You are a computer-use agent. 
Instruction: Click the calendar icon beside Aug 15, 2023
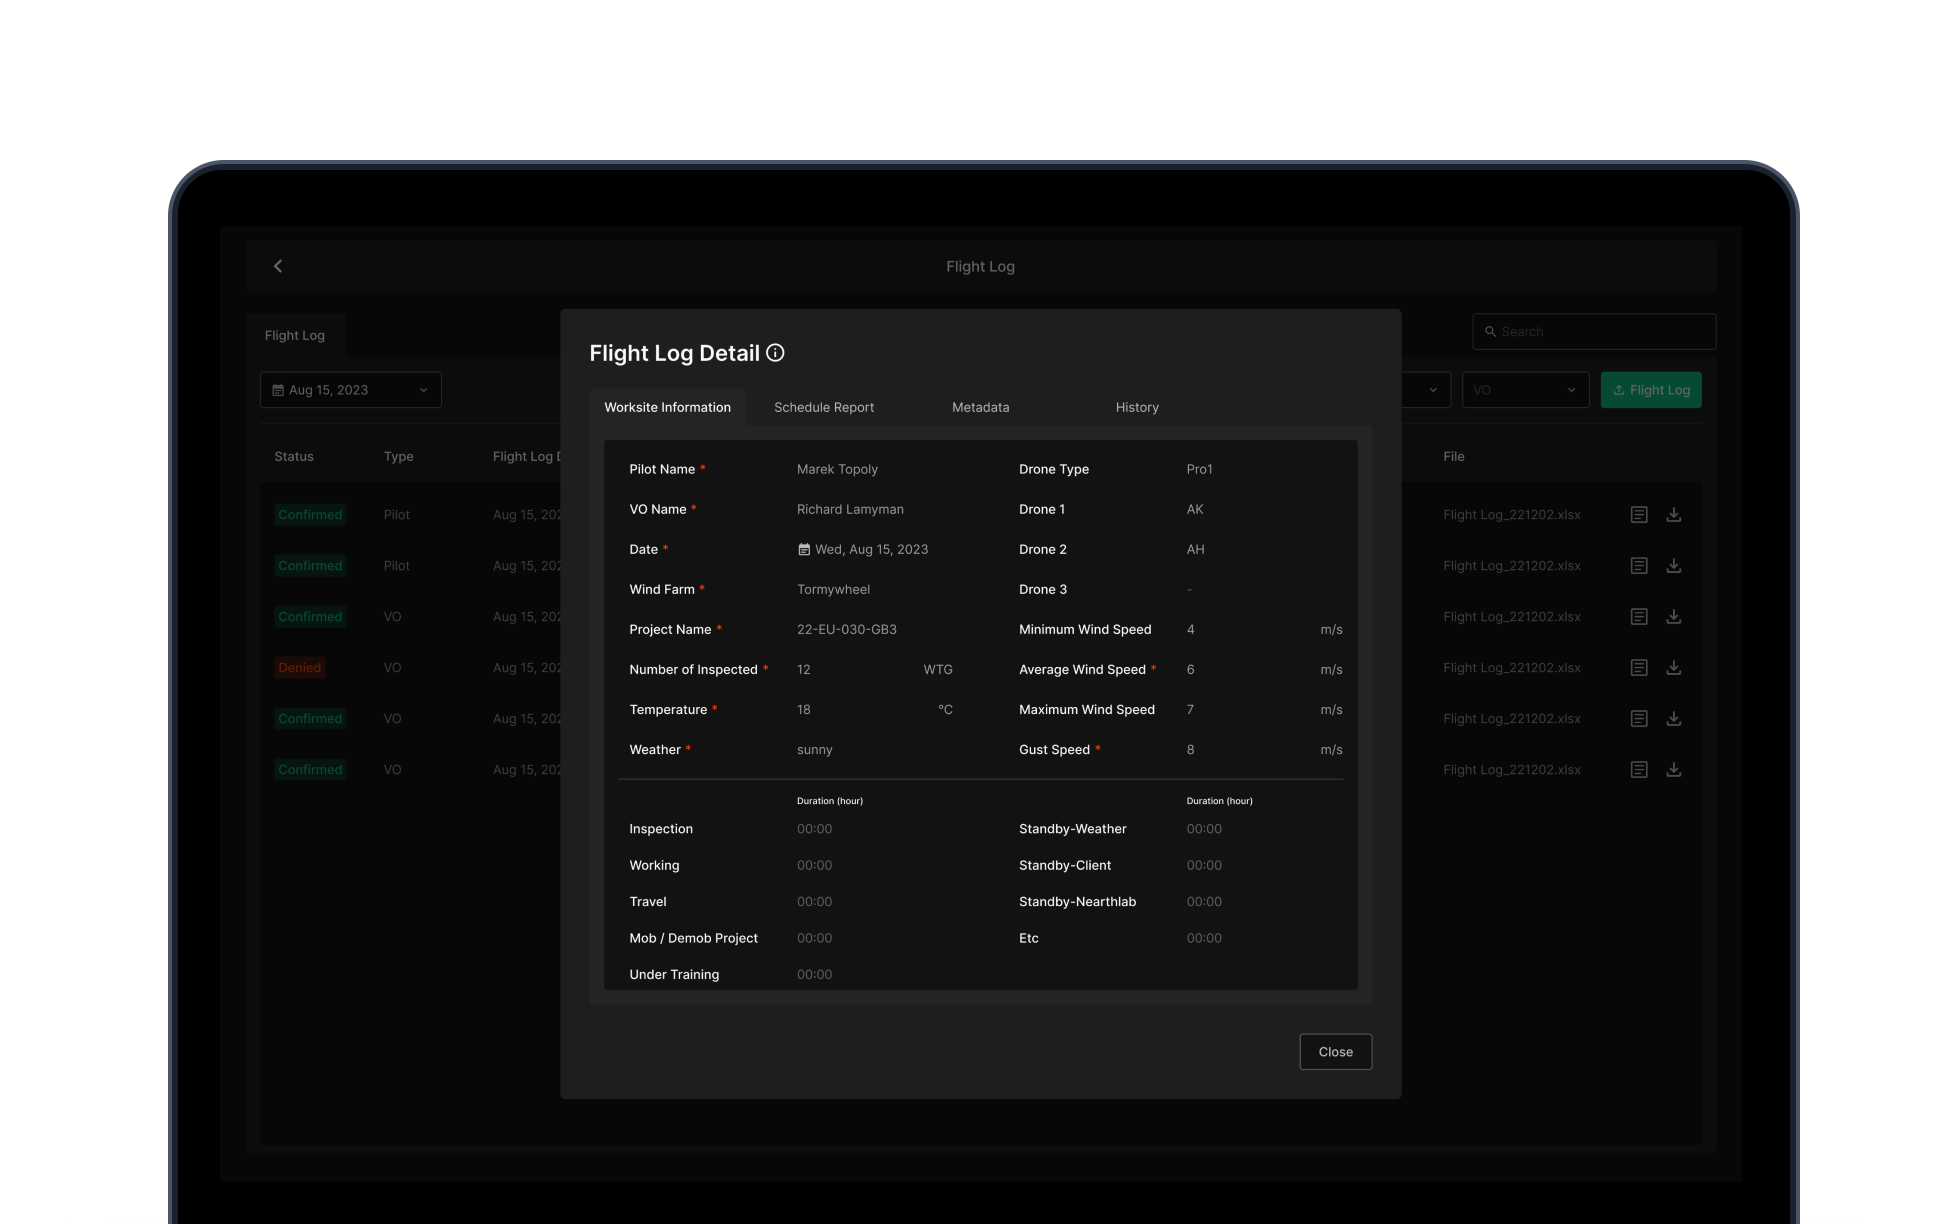[x=279, y=390]
